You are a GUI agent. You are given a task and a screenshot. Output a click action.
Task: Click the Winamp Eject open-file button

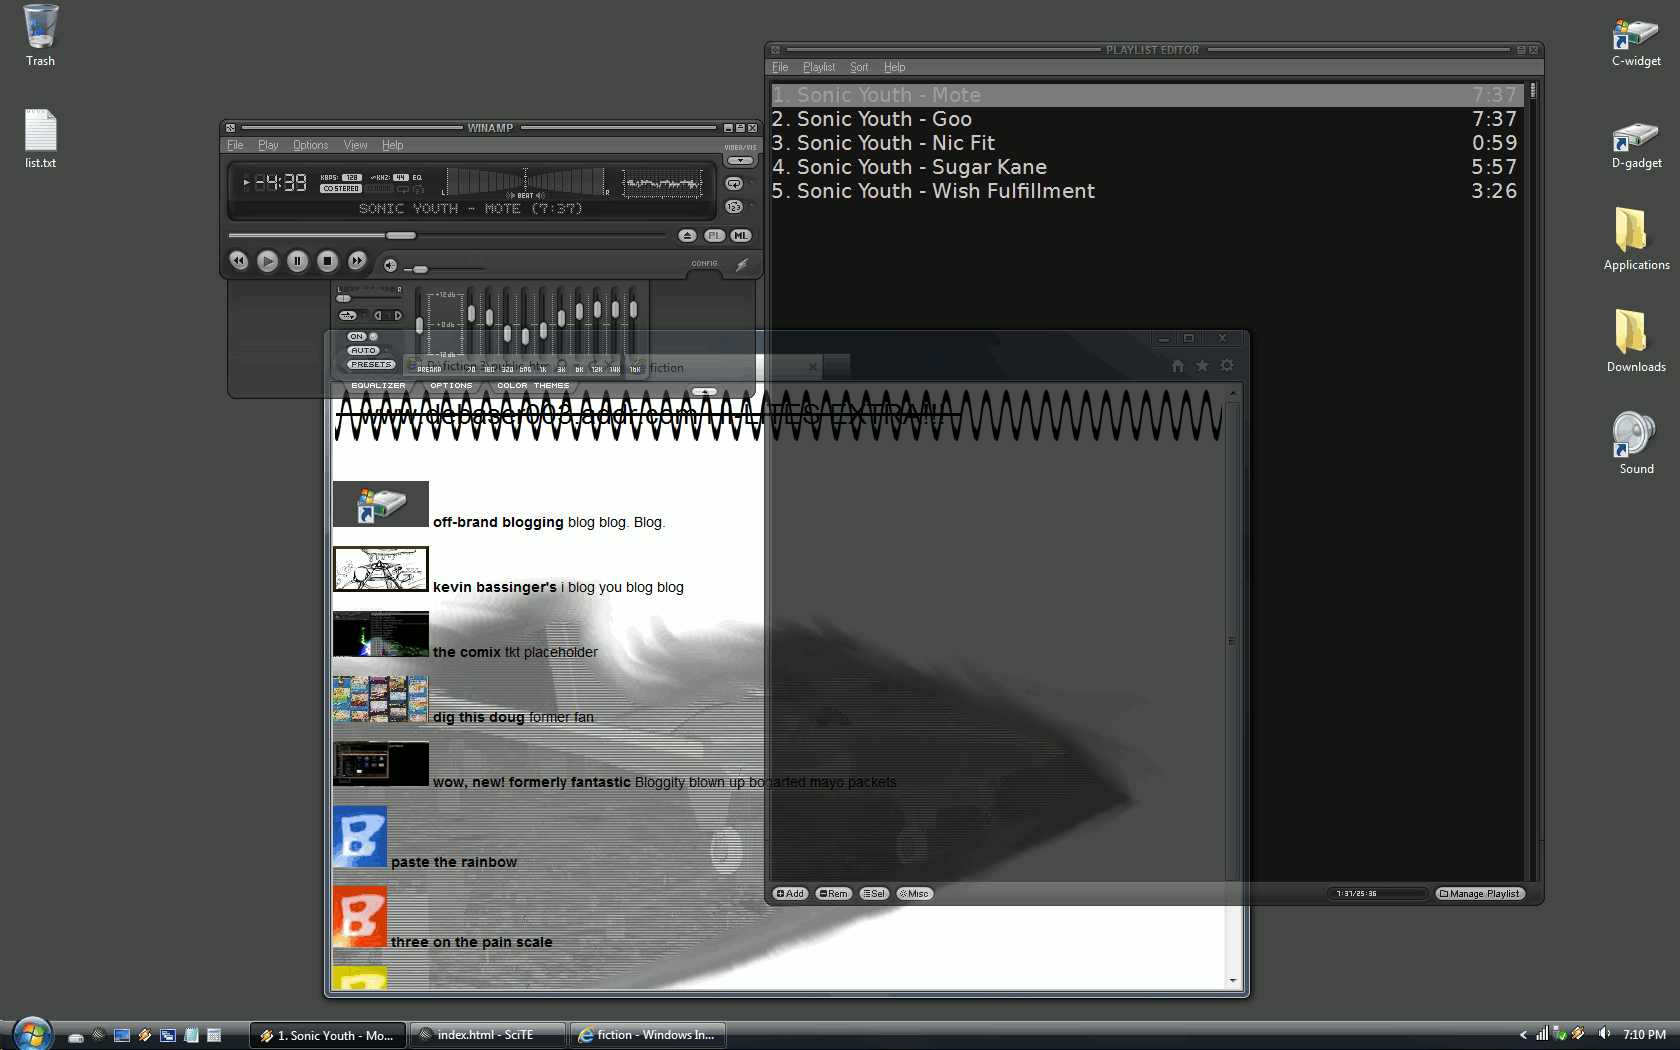point(687,236)
